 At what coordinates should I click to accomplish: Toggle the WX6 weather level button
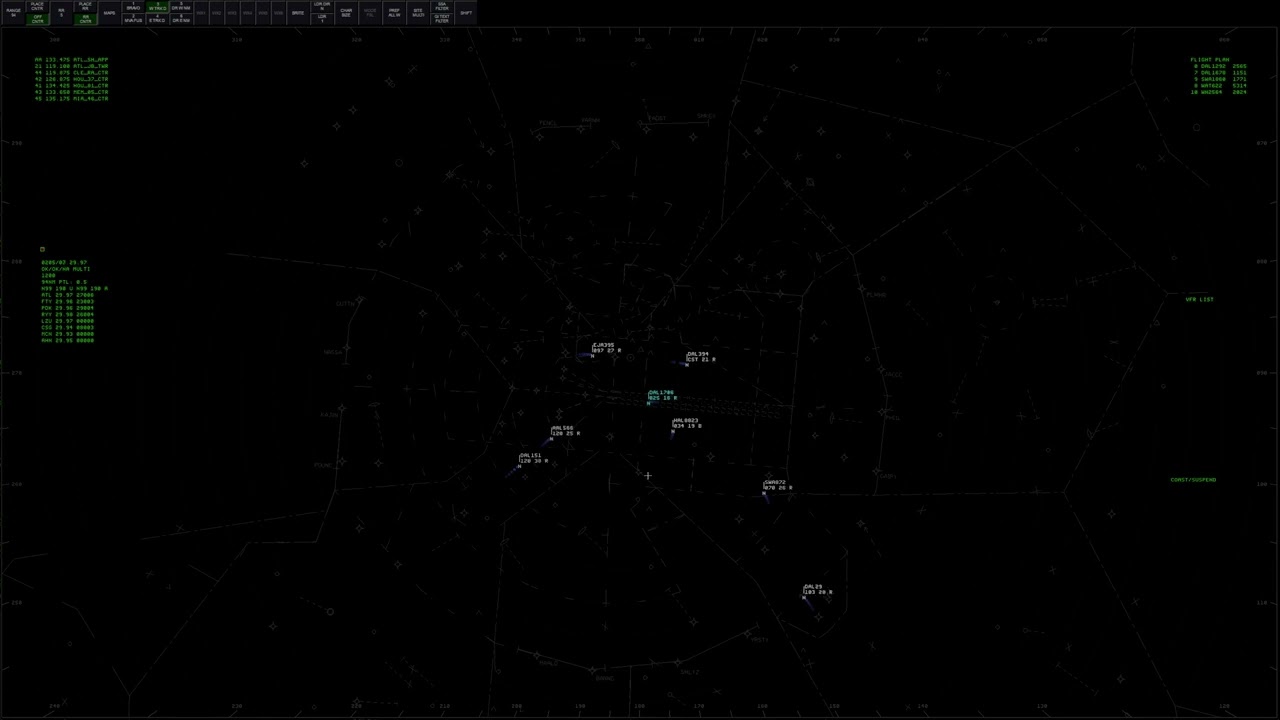tap(279, 12)
